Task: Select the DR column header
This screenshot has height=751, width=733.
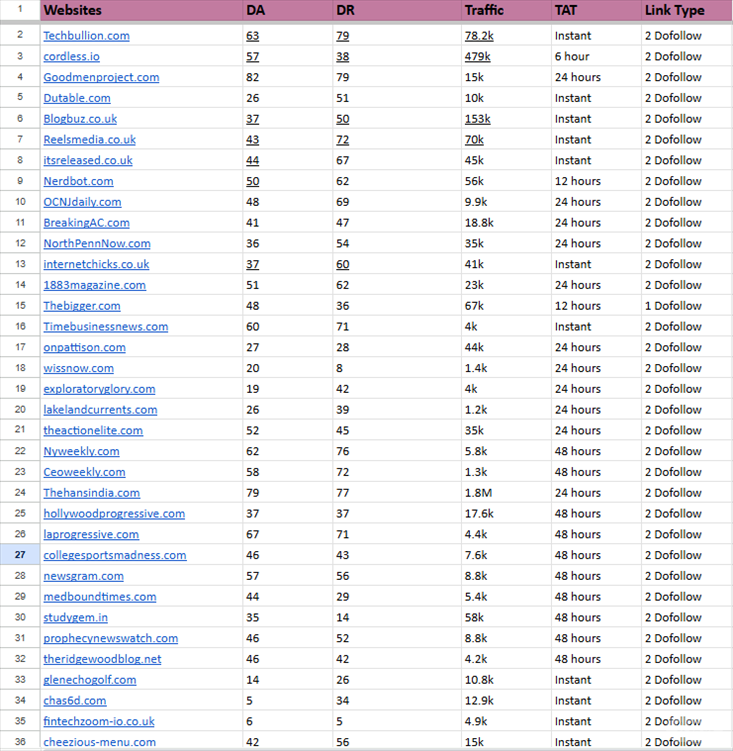Action: click(397, 11)
